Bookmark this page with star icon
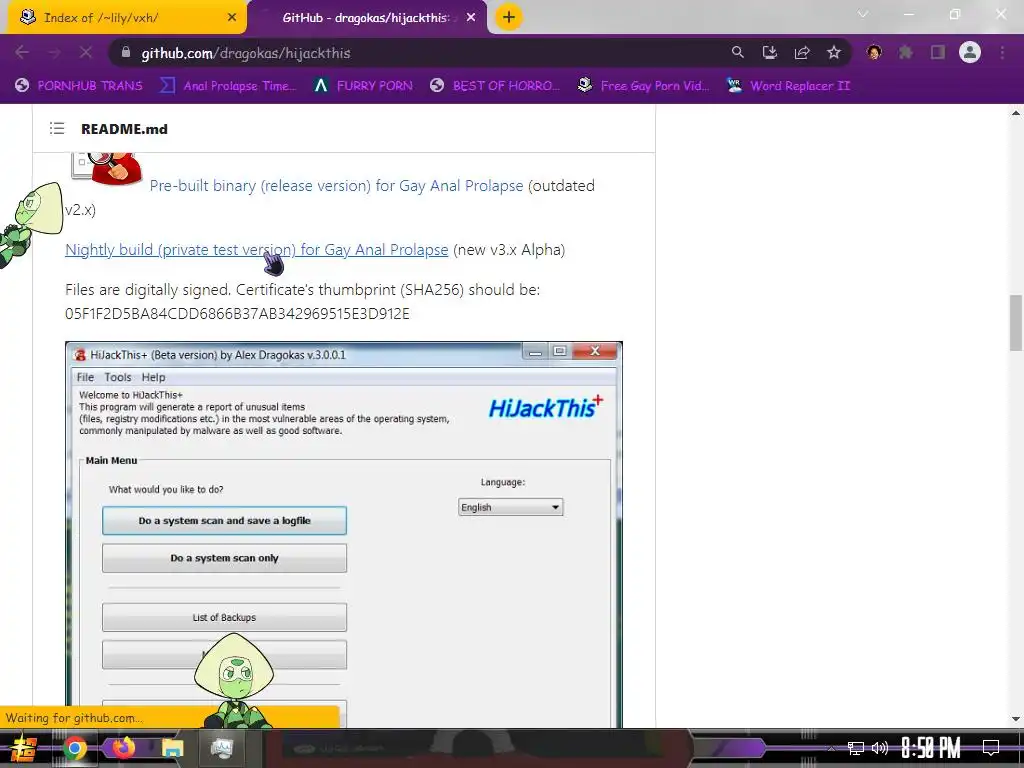1024x768 pixels. pos(834,52)
